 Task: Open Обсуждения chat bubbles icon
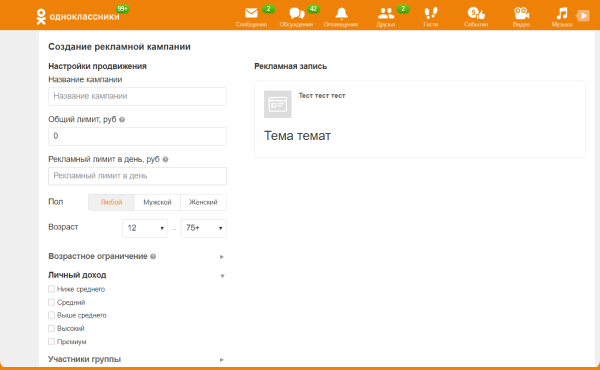click(x=297, y=13)
